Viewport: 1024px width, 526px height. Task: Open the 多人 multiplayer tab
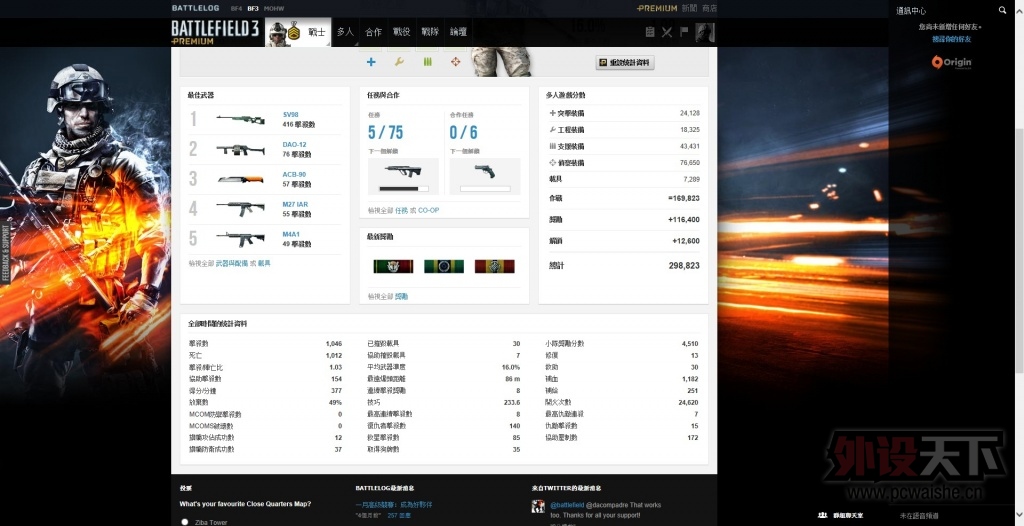pos(345,31)
